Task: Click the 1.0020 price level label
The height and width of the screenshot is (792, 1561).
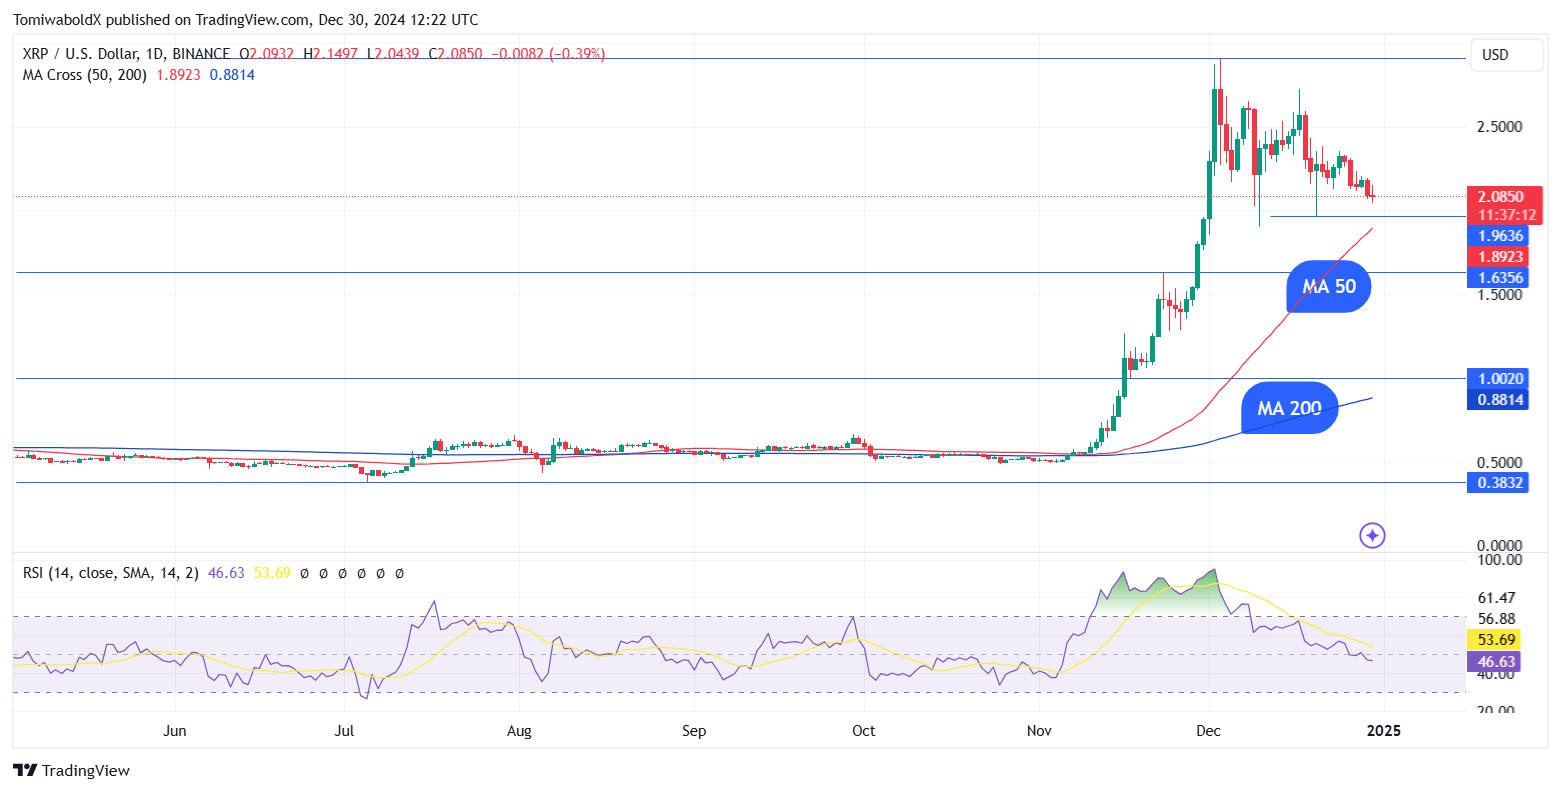Action: (x=1500, y=379)
